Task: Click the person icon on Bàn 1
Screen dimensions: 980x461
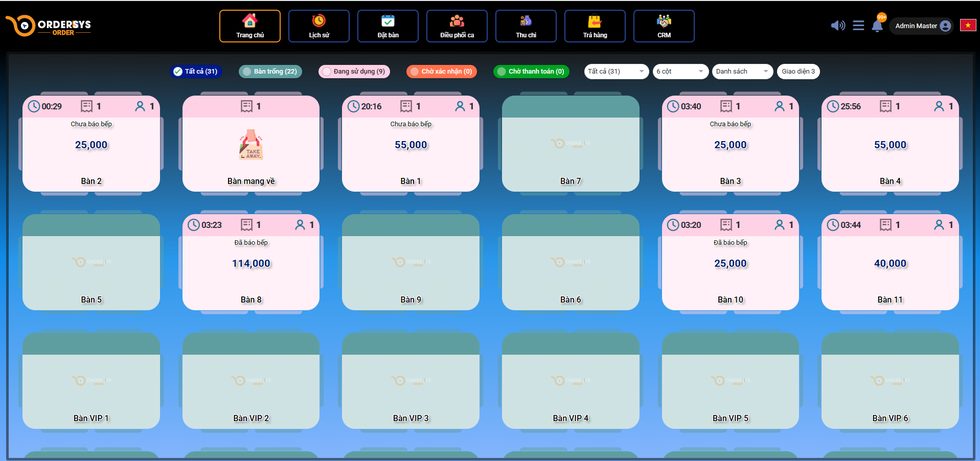Action: click(x=460, y=106)
